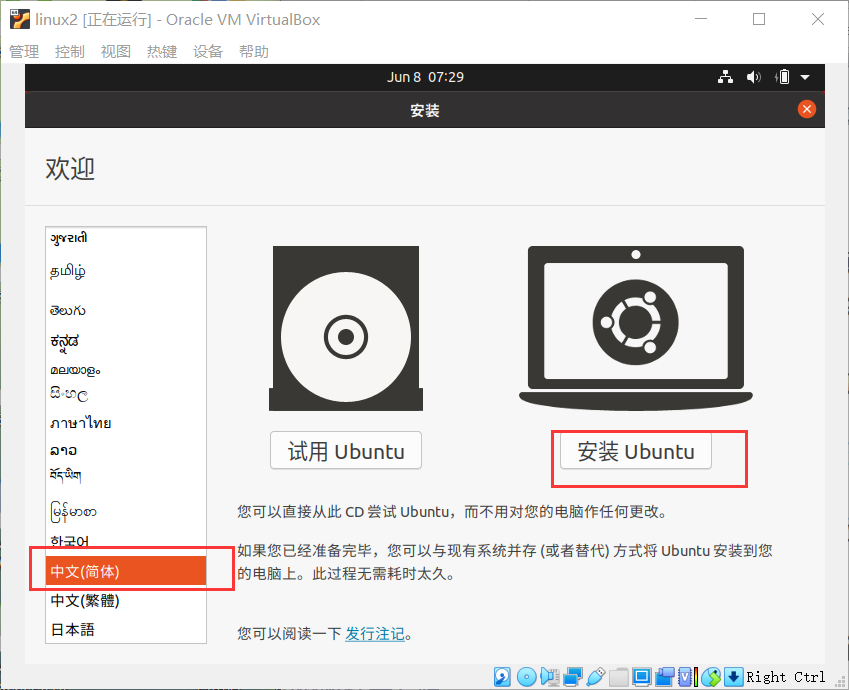Open the 热键 menu
Viewport: 849px width, 690px height.
coord(162,52)
